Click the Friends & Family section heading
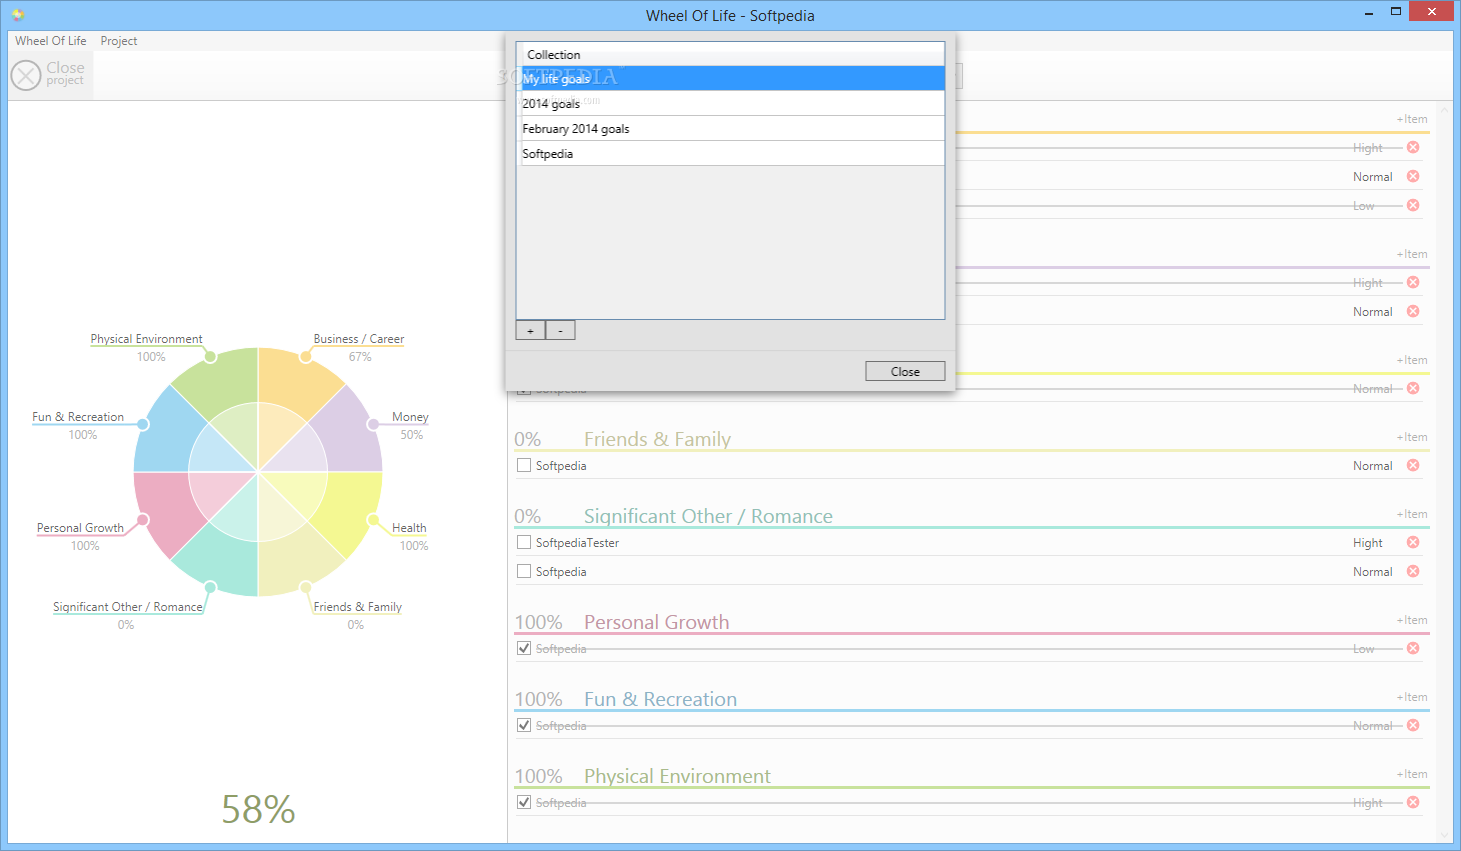The height and width of the screenshot is (851, 1461). (657, 439)
